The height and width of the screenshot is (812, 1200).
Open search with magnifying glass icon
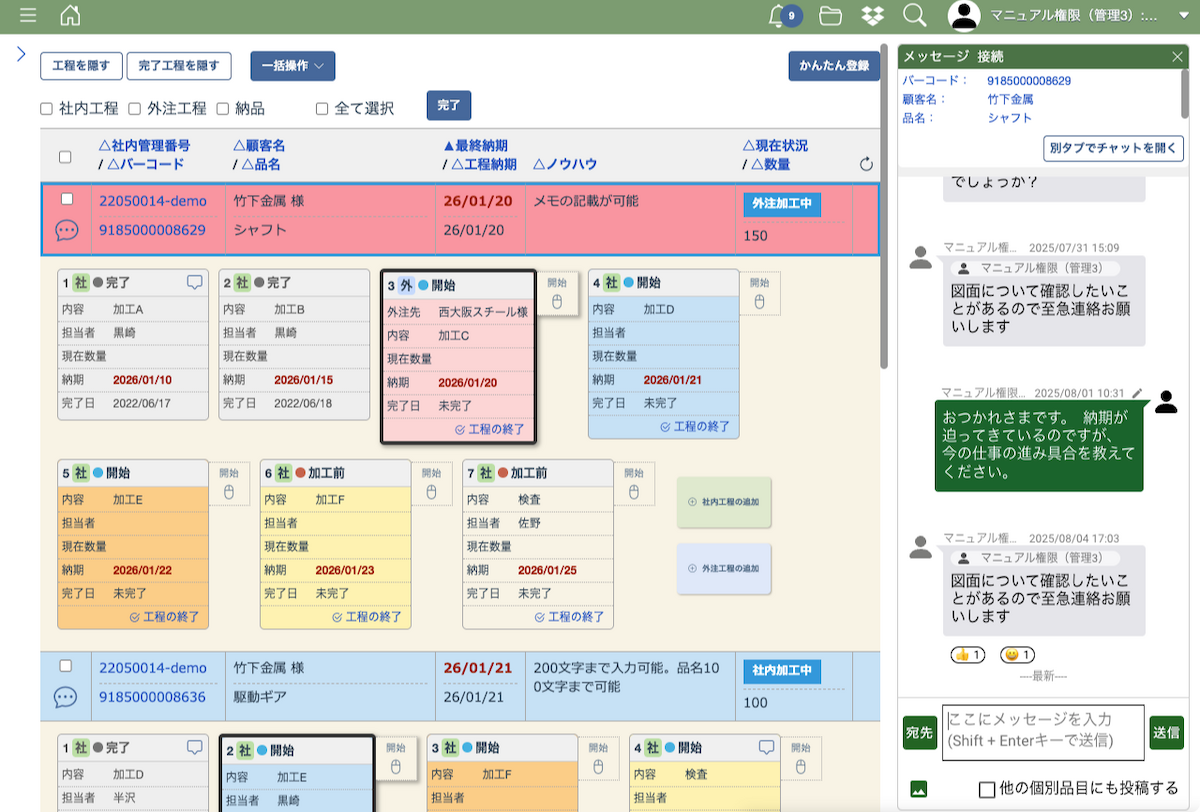coord(914,15)
